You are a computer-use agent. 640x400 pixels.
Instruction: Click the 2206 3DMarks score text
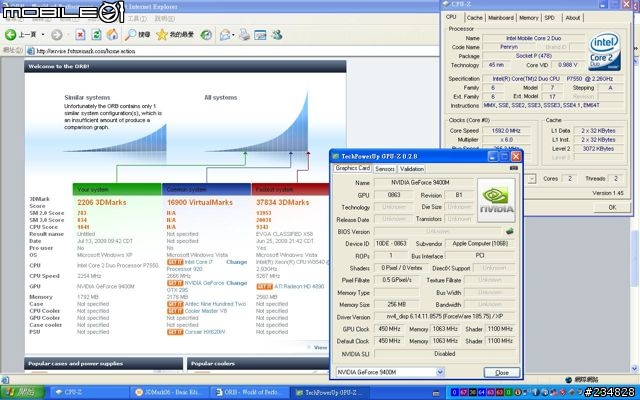pyautogui.click(x=102, y=202)
